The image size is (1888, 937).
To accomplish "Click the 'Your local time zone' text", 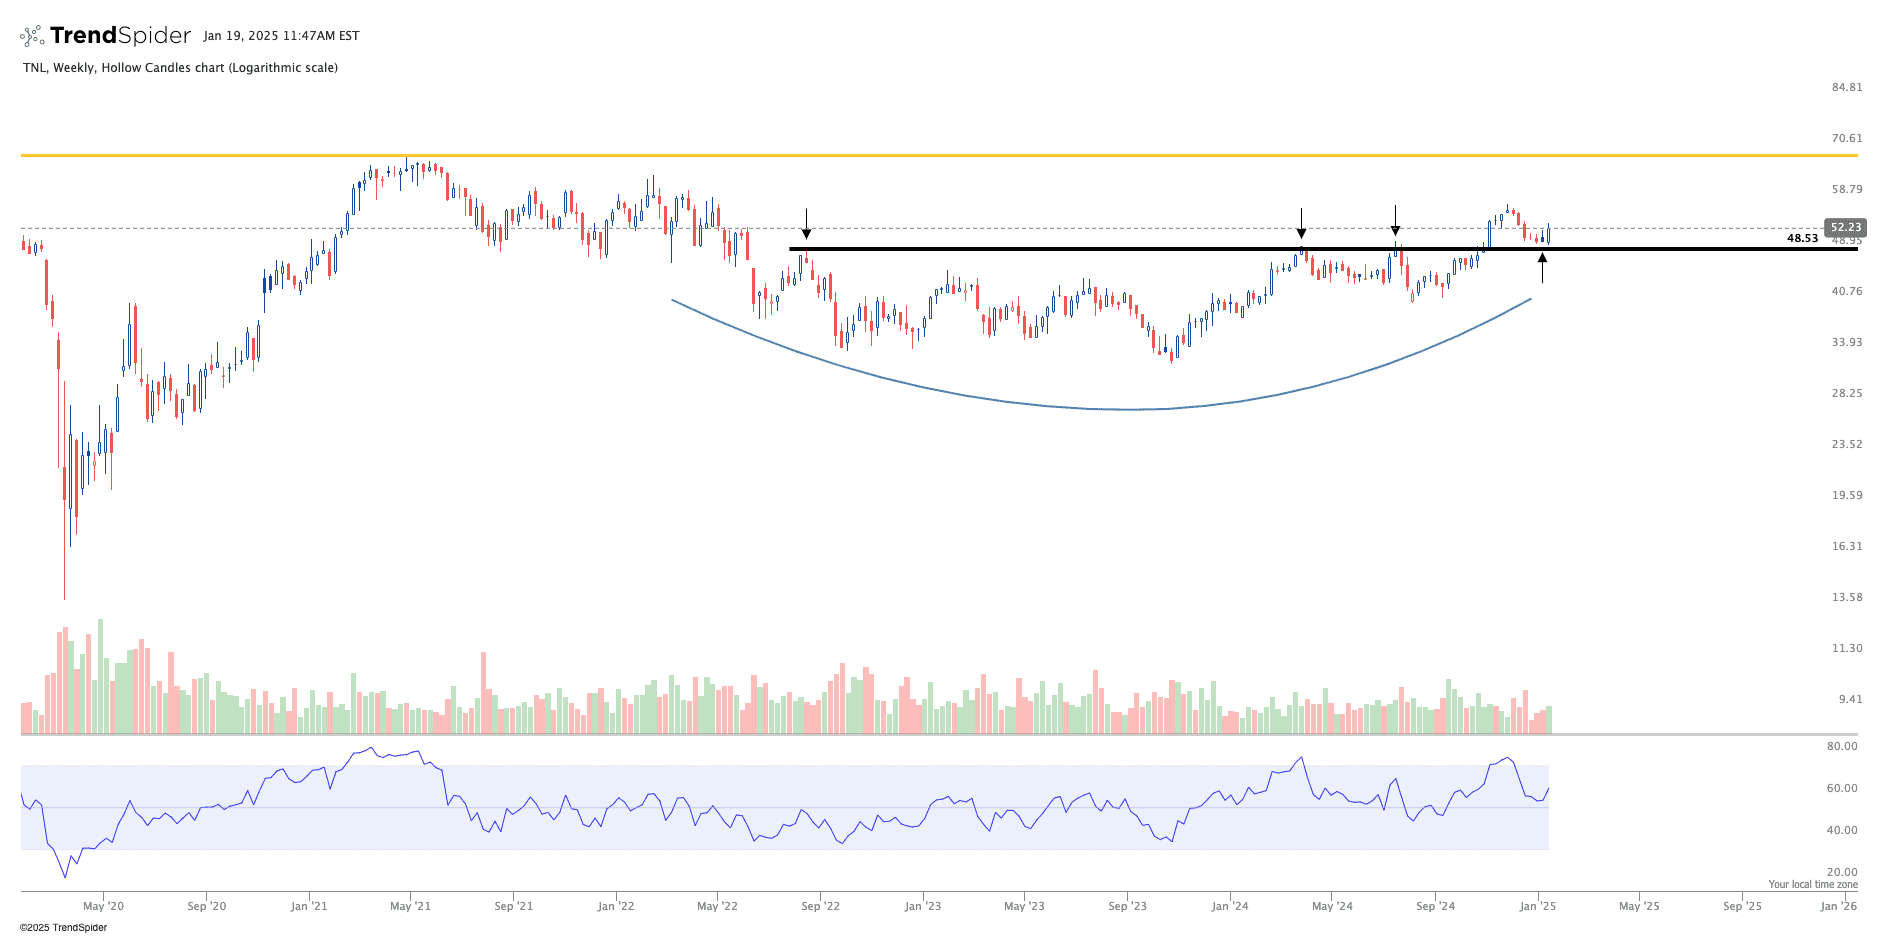I will [x=1812, y=884].
